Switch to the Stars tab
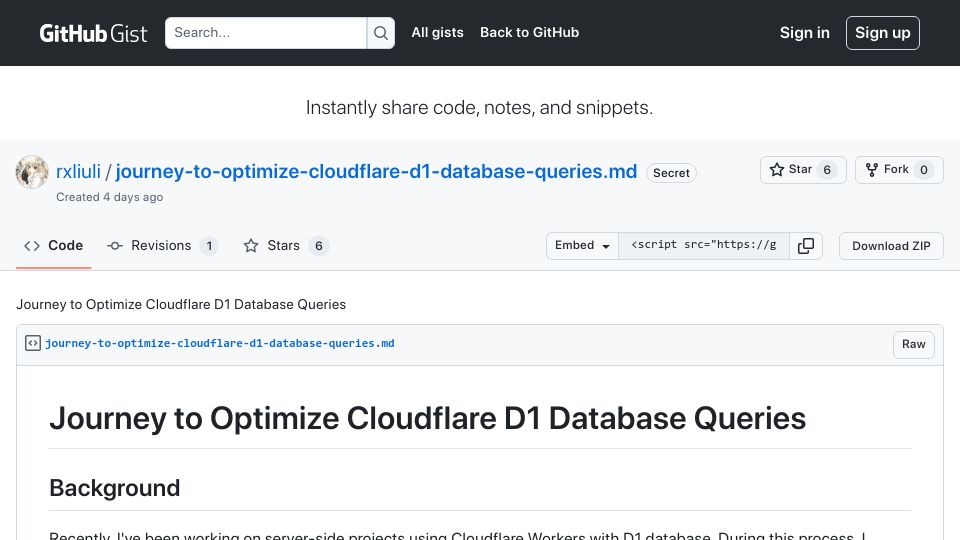 click(286, 246)
